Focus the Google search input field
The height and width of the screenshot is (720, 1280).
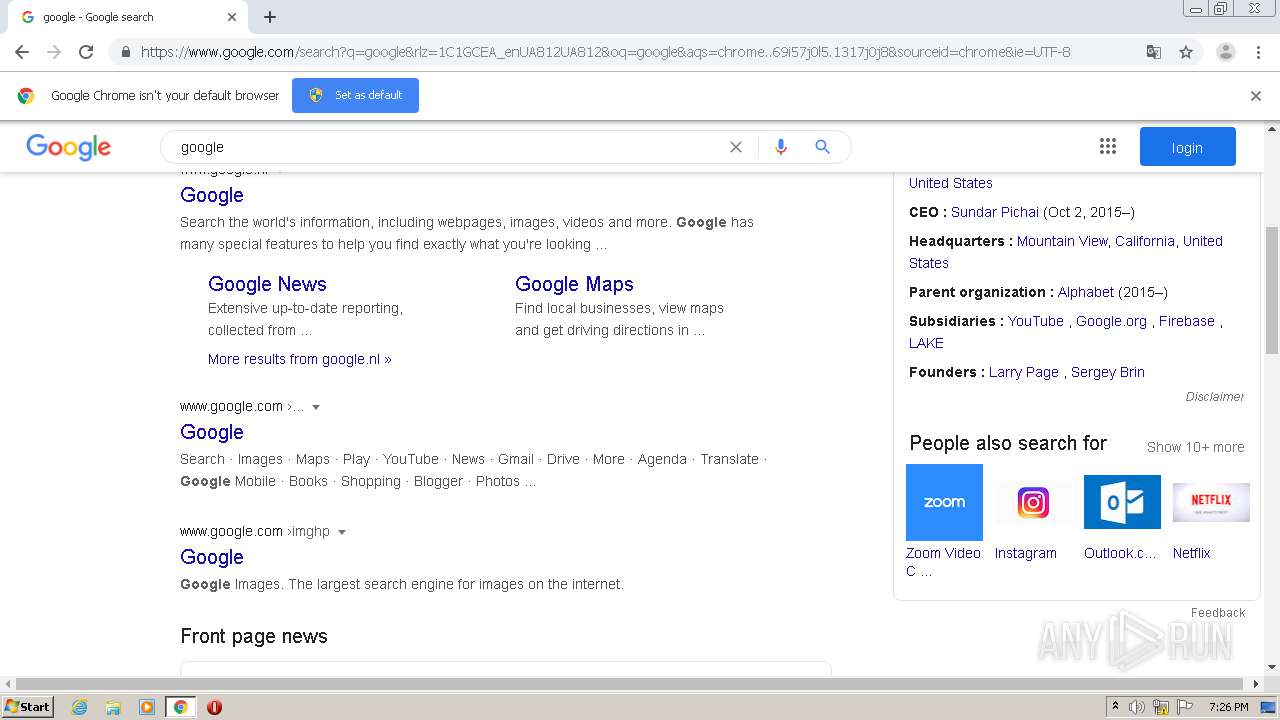[450, 147]
